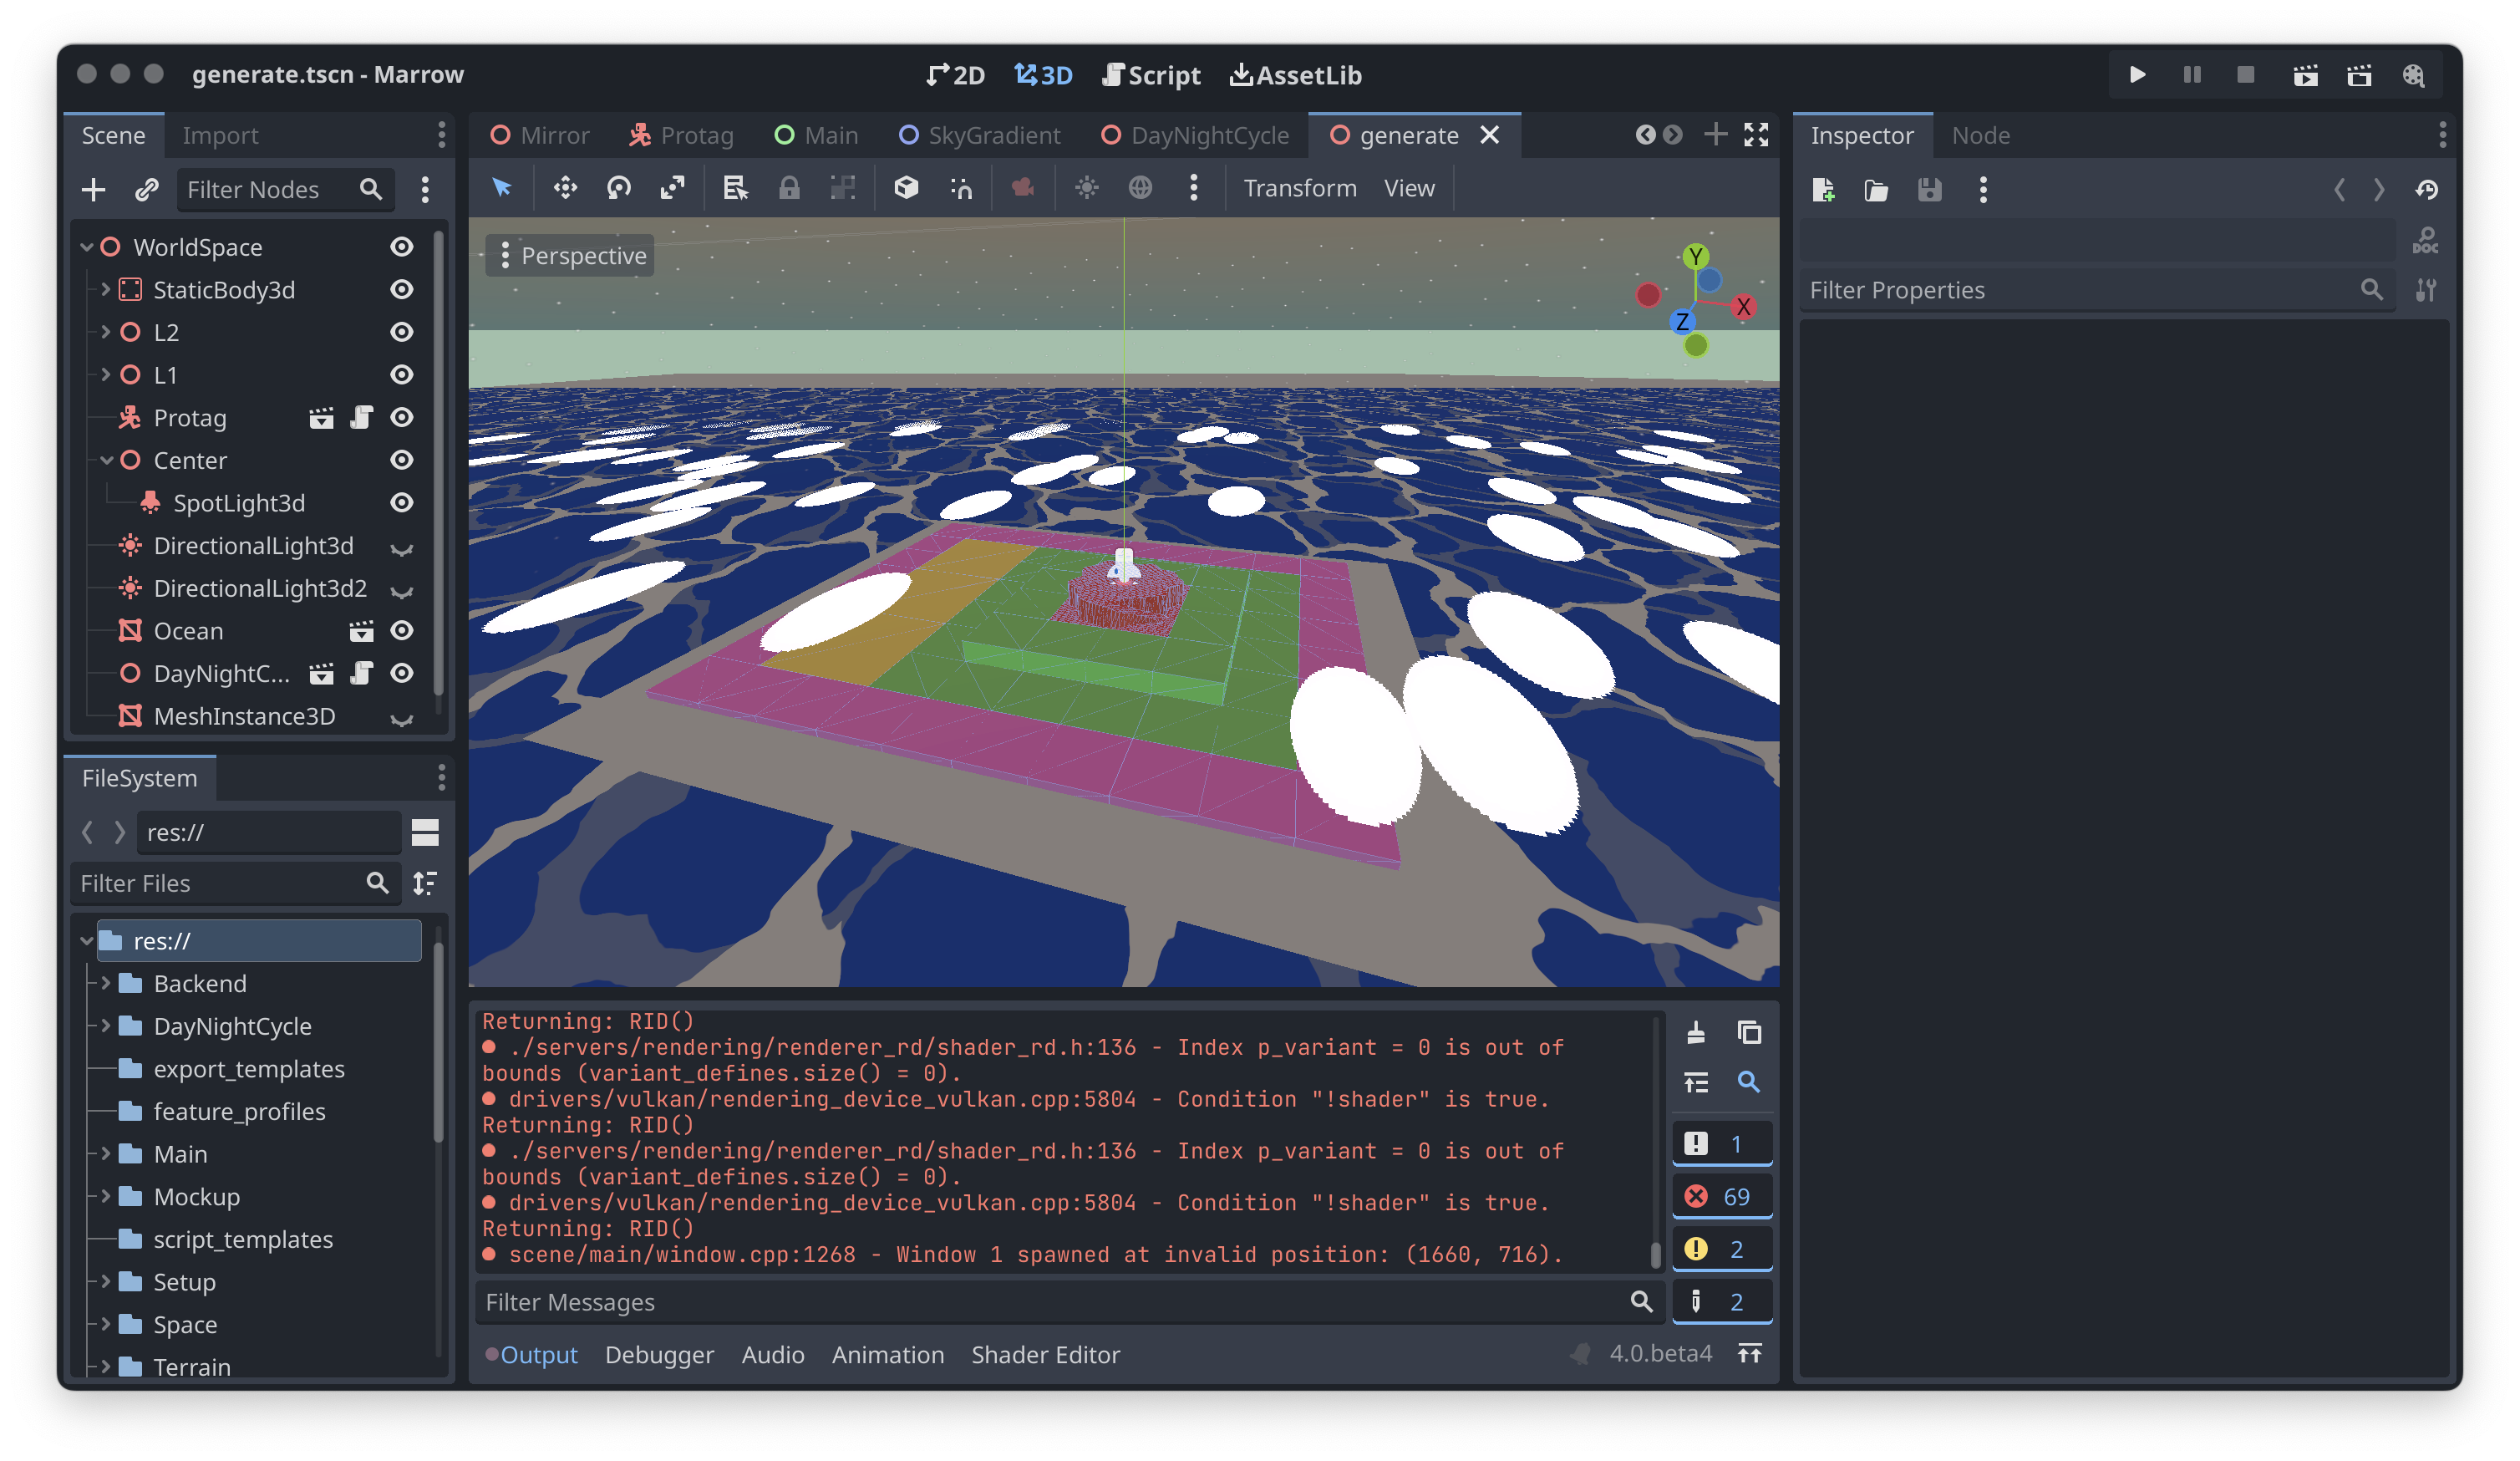
Task: Click the lock selected node icon
Action: (789, 188)
